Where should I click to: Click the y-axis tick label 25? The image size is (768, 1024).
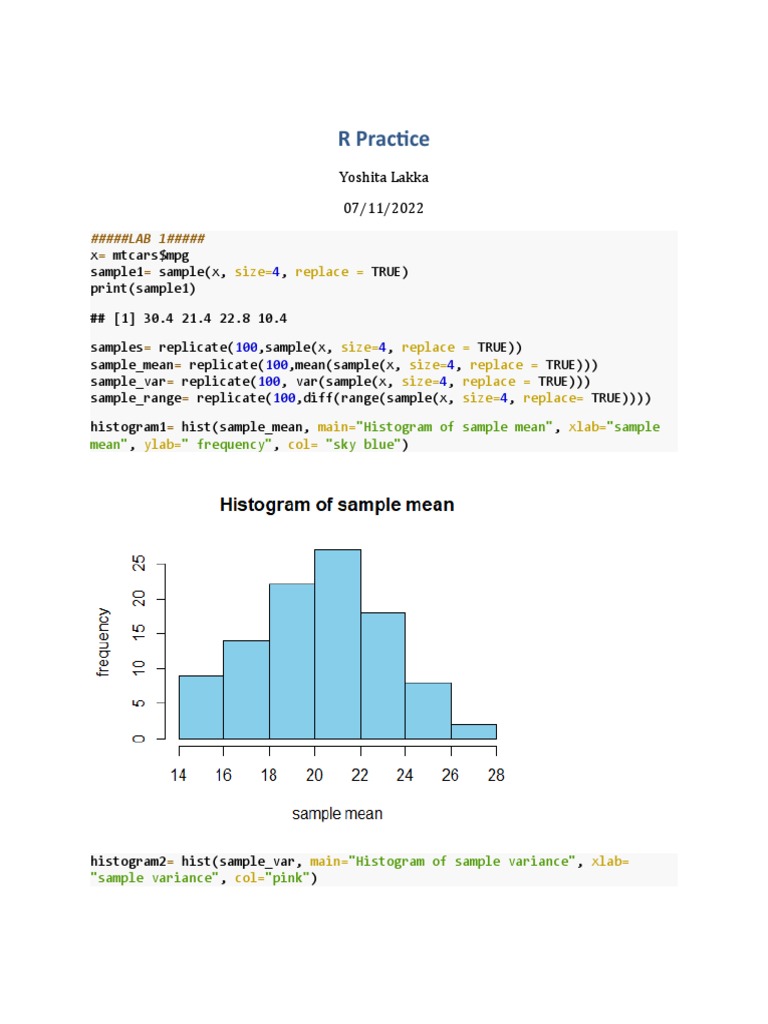[139, 564]
